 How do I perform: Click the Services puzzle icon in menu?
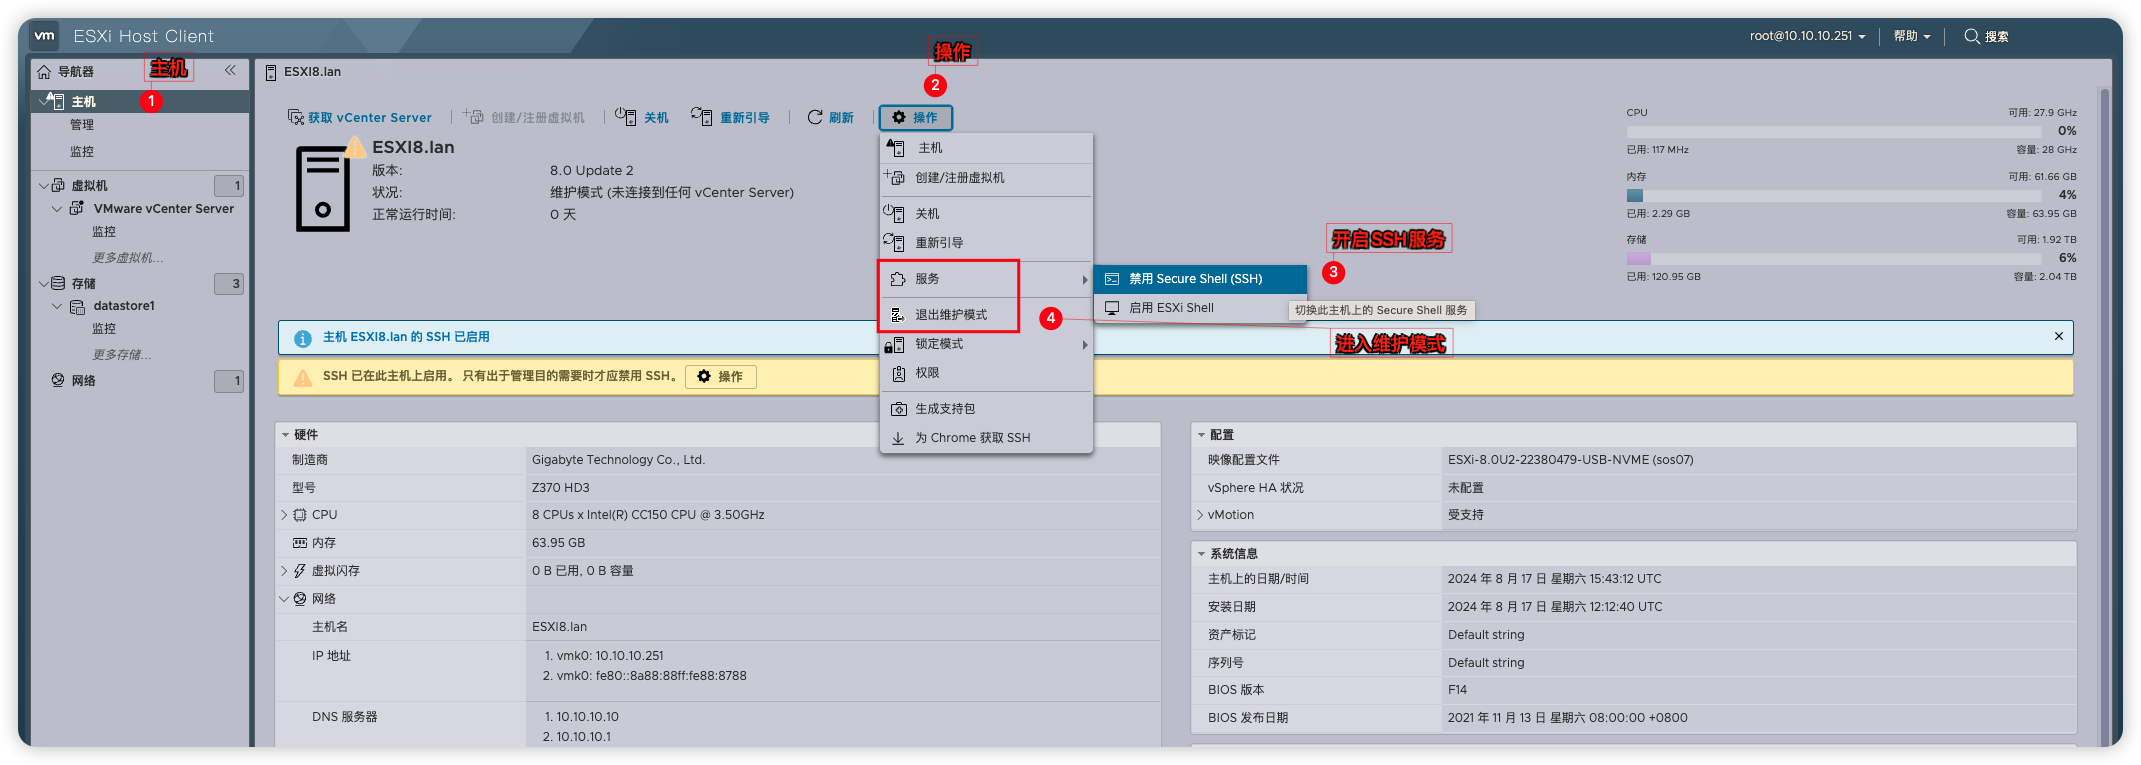click(898, 279)
